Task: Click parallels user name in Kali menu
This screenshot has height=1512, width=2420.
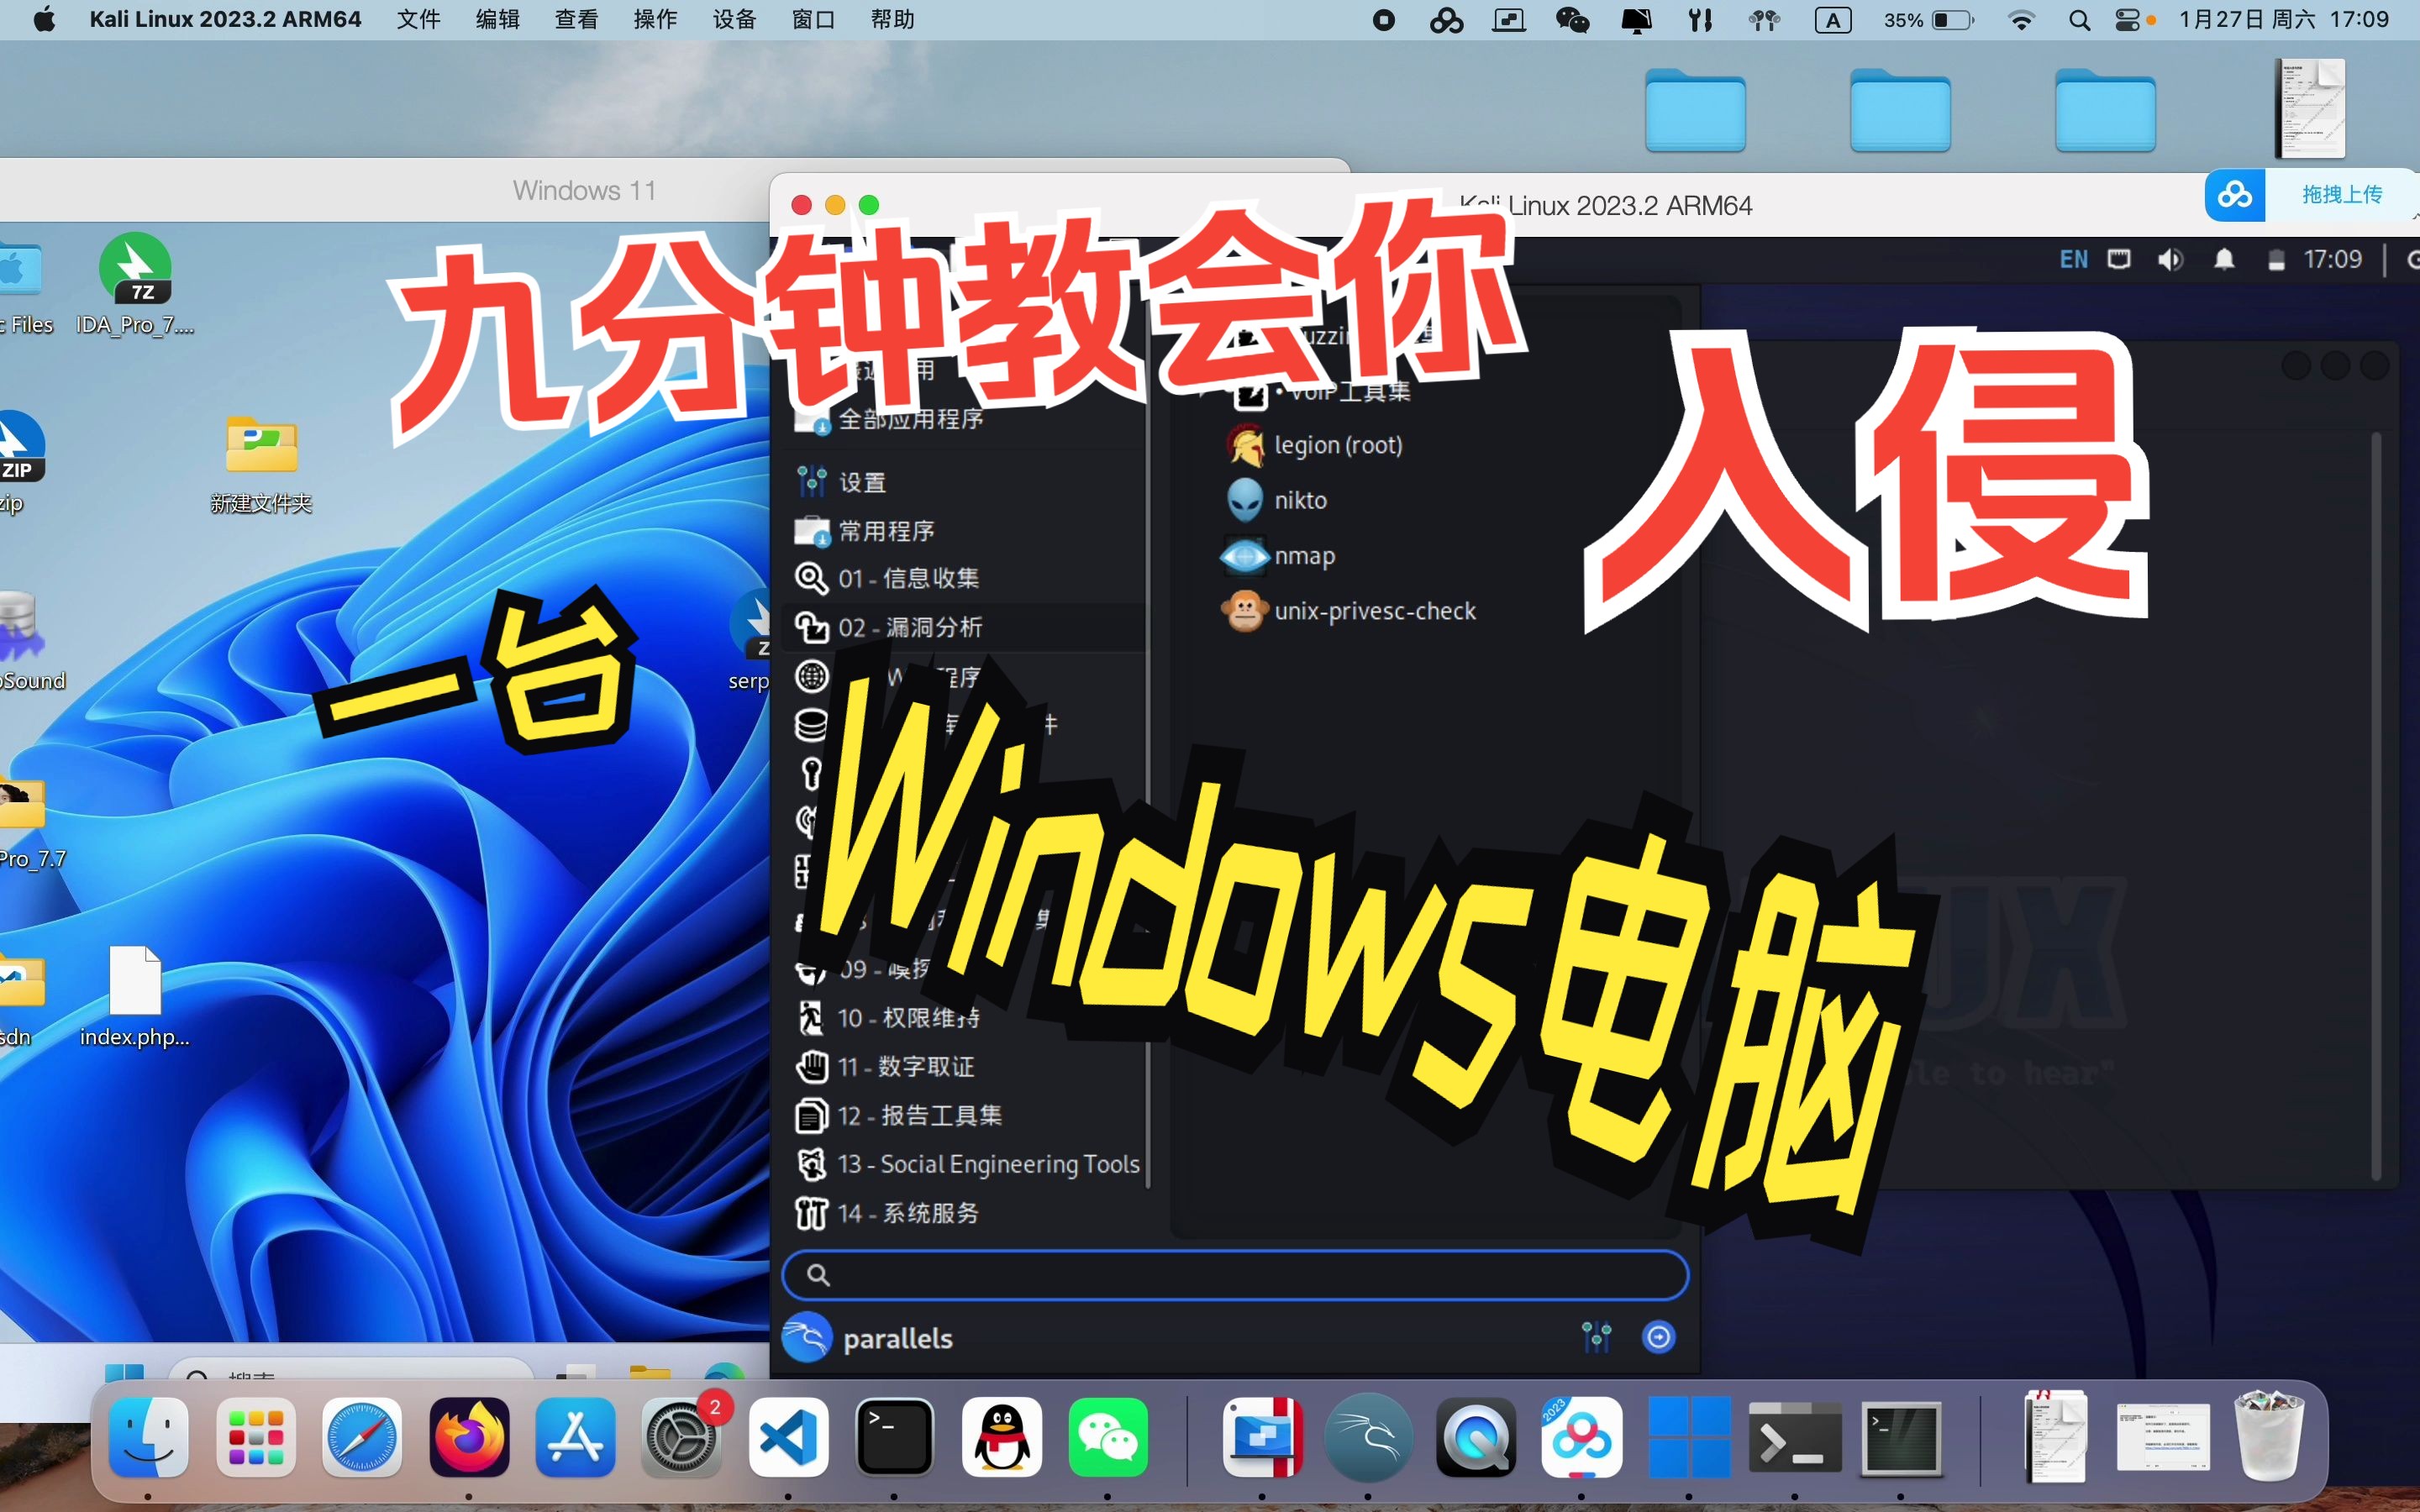Action: click(897, 1338)
